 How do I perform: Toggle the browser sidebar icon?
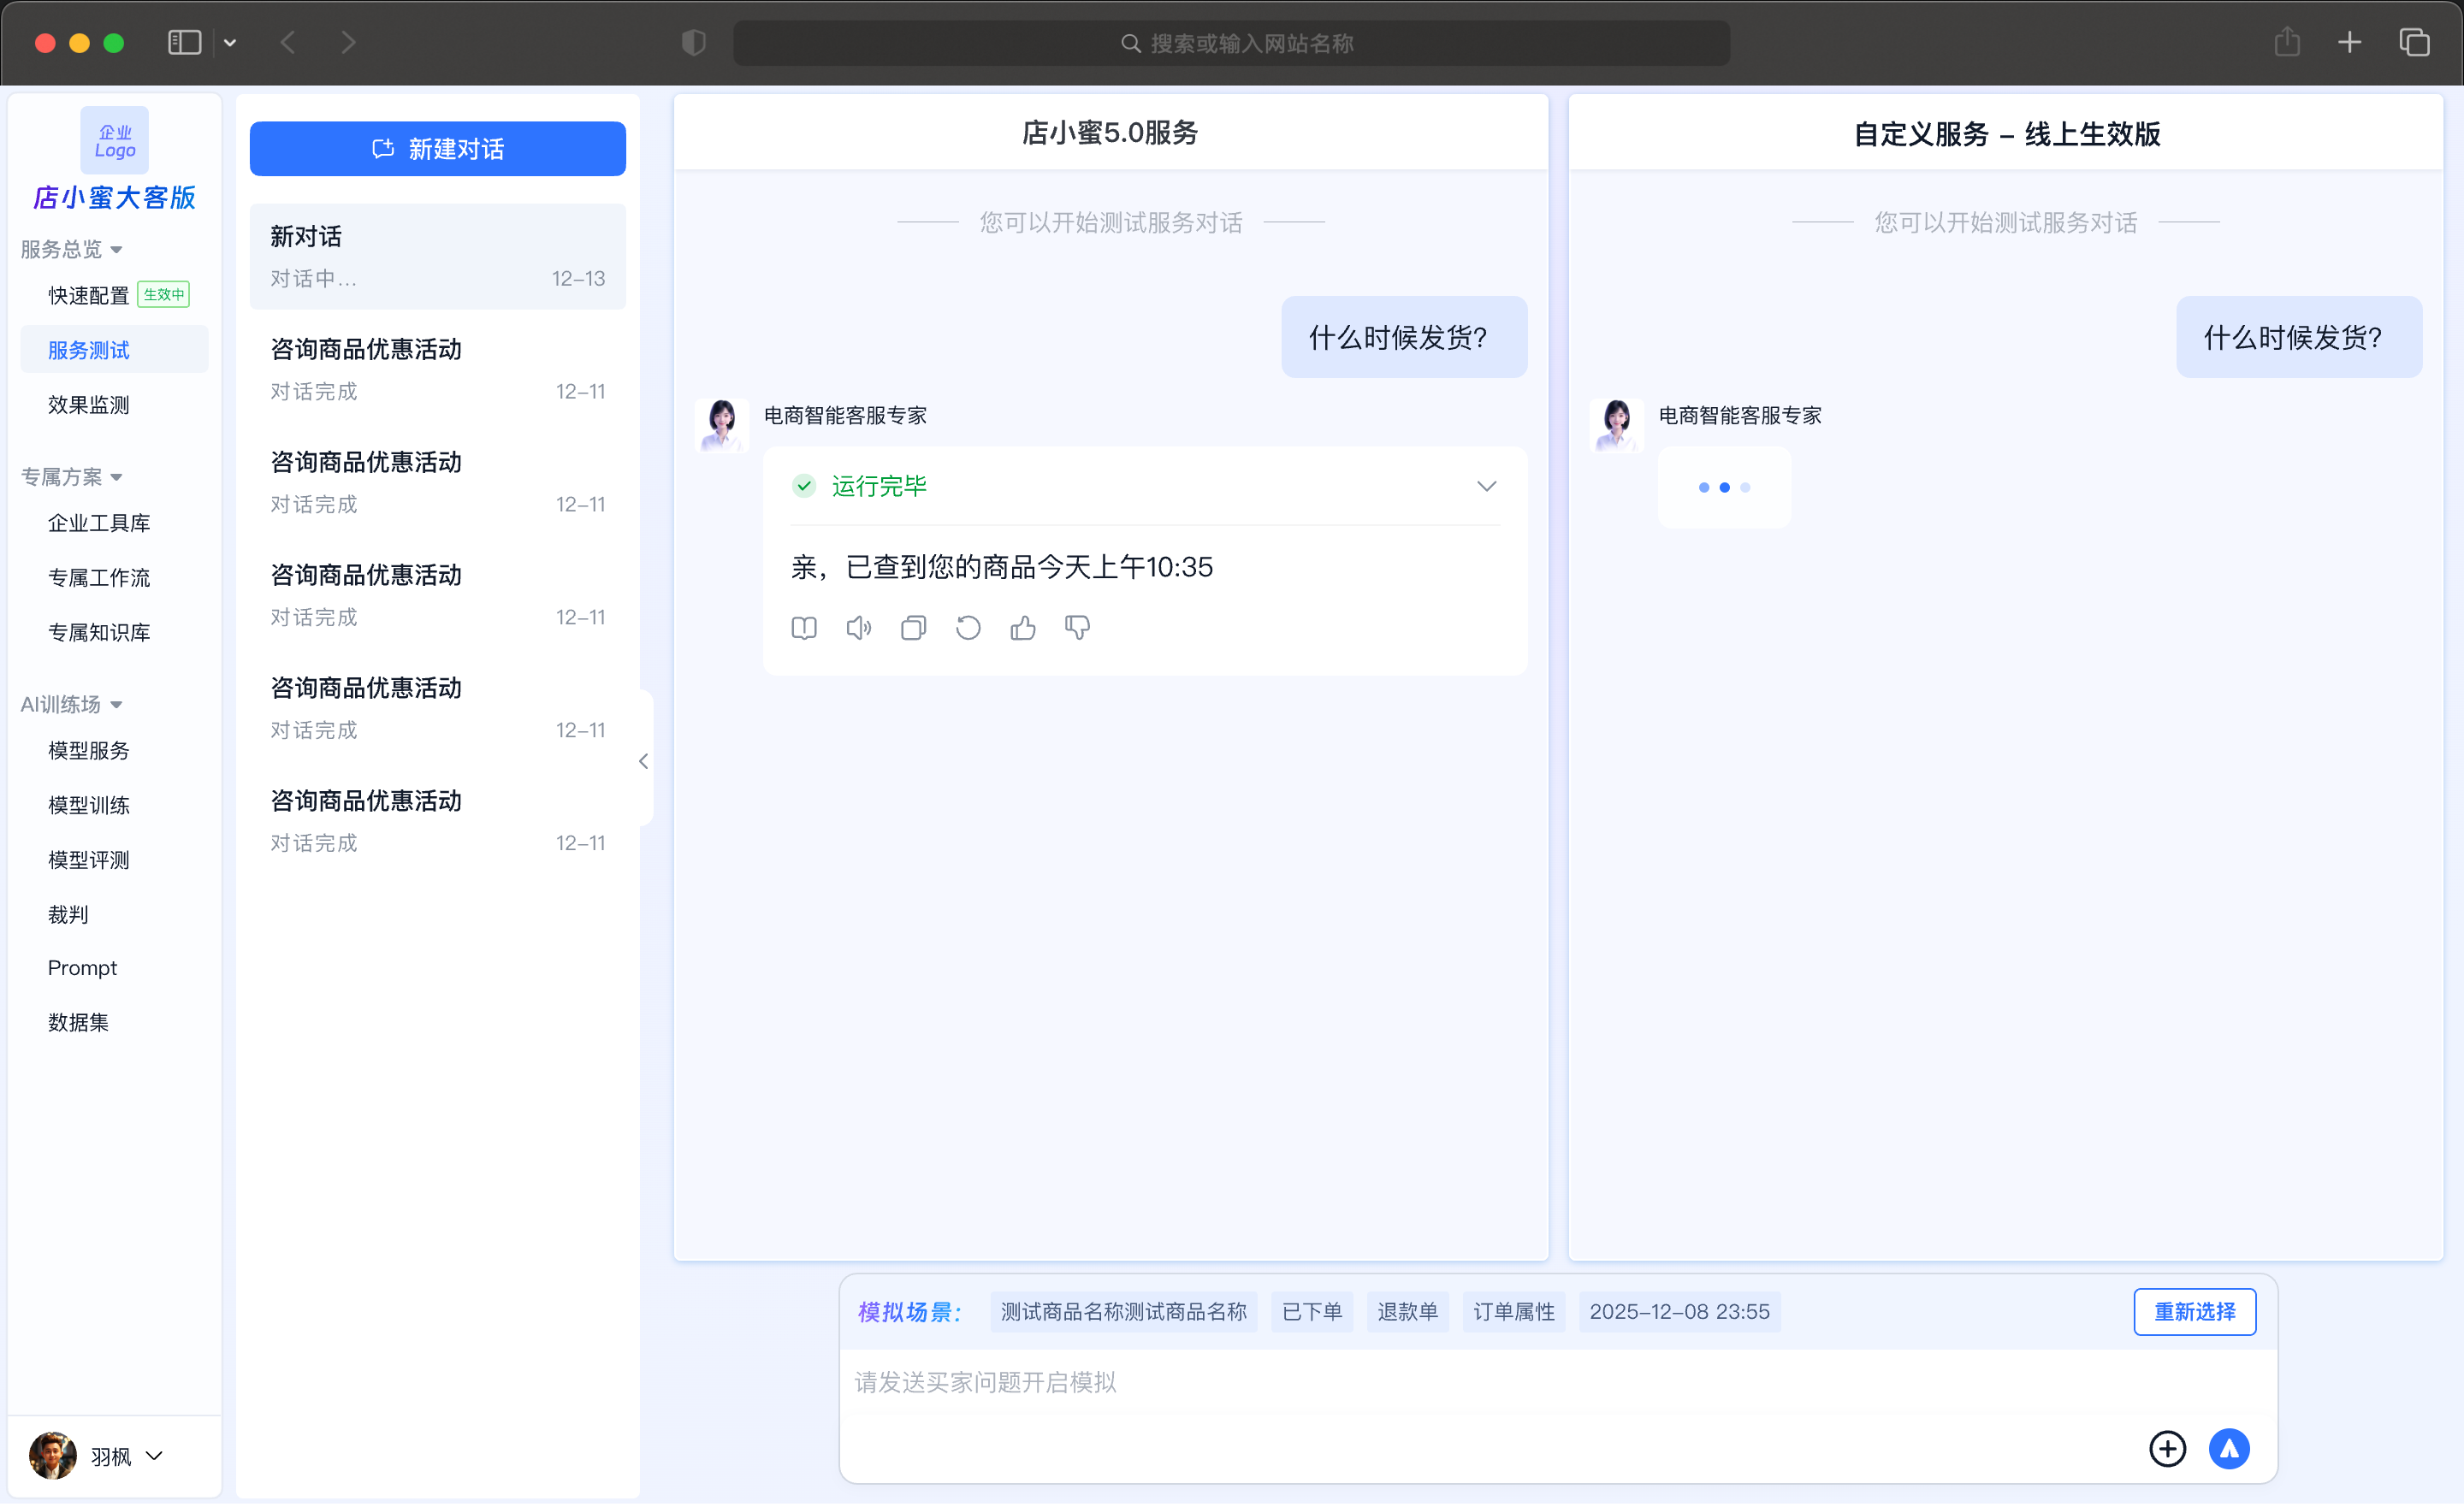184,43
